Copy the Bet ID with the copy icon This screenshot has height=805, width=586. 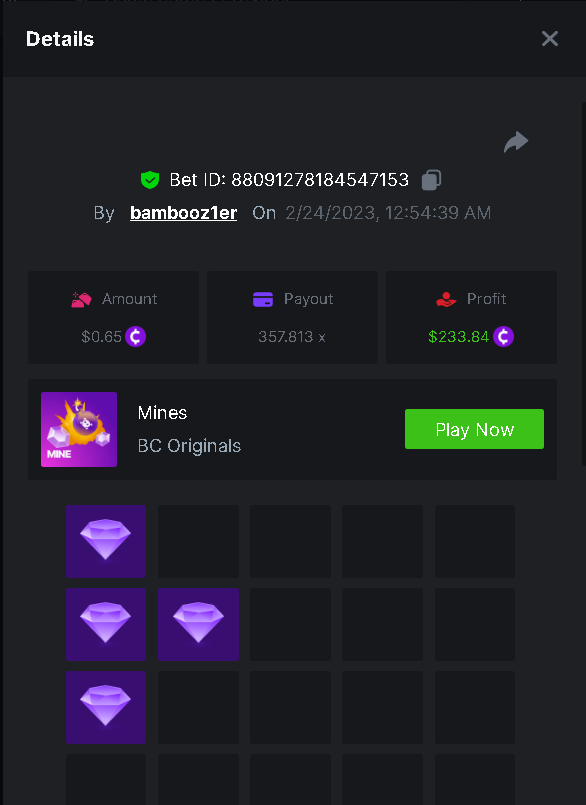click(x=431, y=180)
